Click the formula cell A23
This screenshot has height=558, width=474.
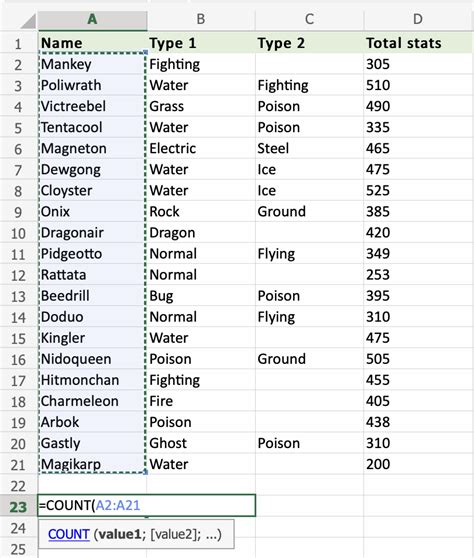pyautogui.click(x=146, y=505)
